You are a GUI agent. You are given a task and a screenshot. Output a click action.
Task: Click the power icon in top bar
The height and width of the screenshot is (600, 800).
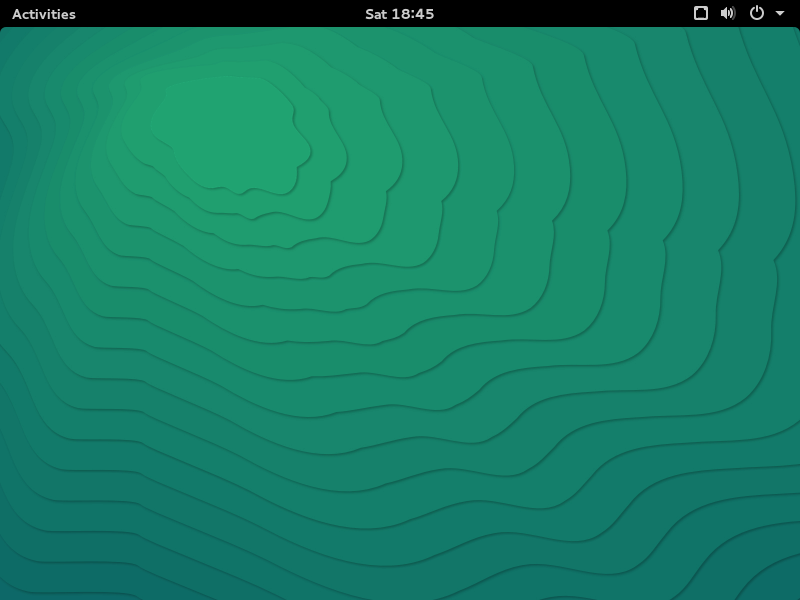(x=757, y=13)
